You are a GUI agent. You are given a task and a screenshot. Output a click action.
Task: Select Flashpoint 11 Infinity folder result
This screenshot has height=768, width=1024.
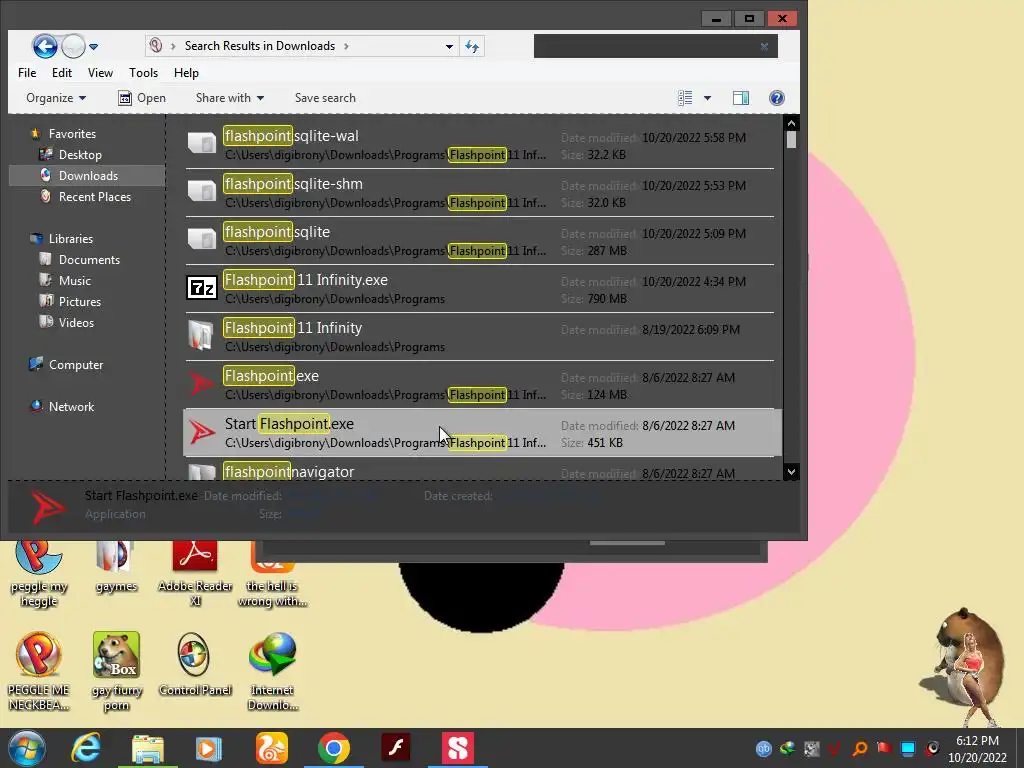pyautogui.click(x=480, y=337)
